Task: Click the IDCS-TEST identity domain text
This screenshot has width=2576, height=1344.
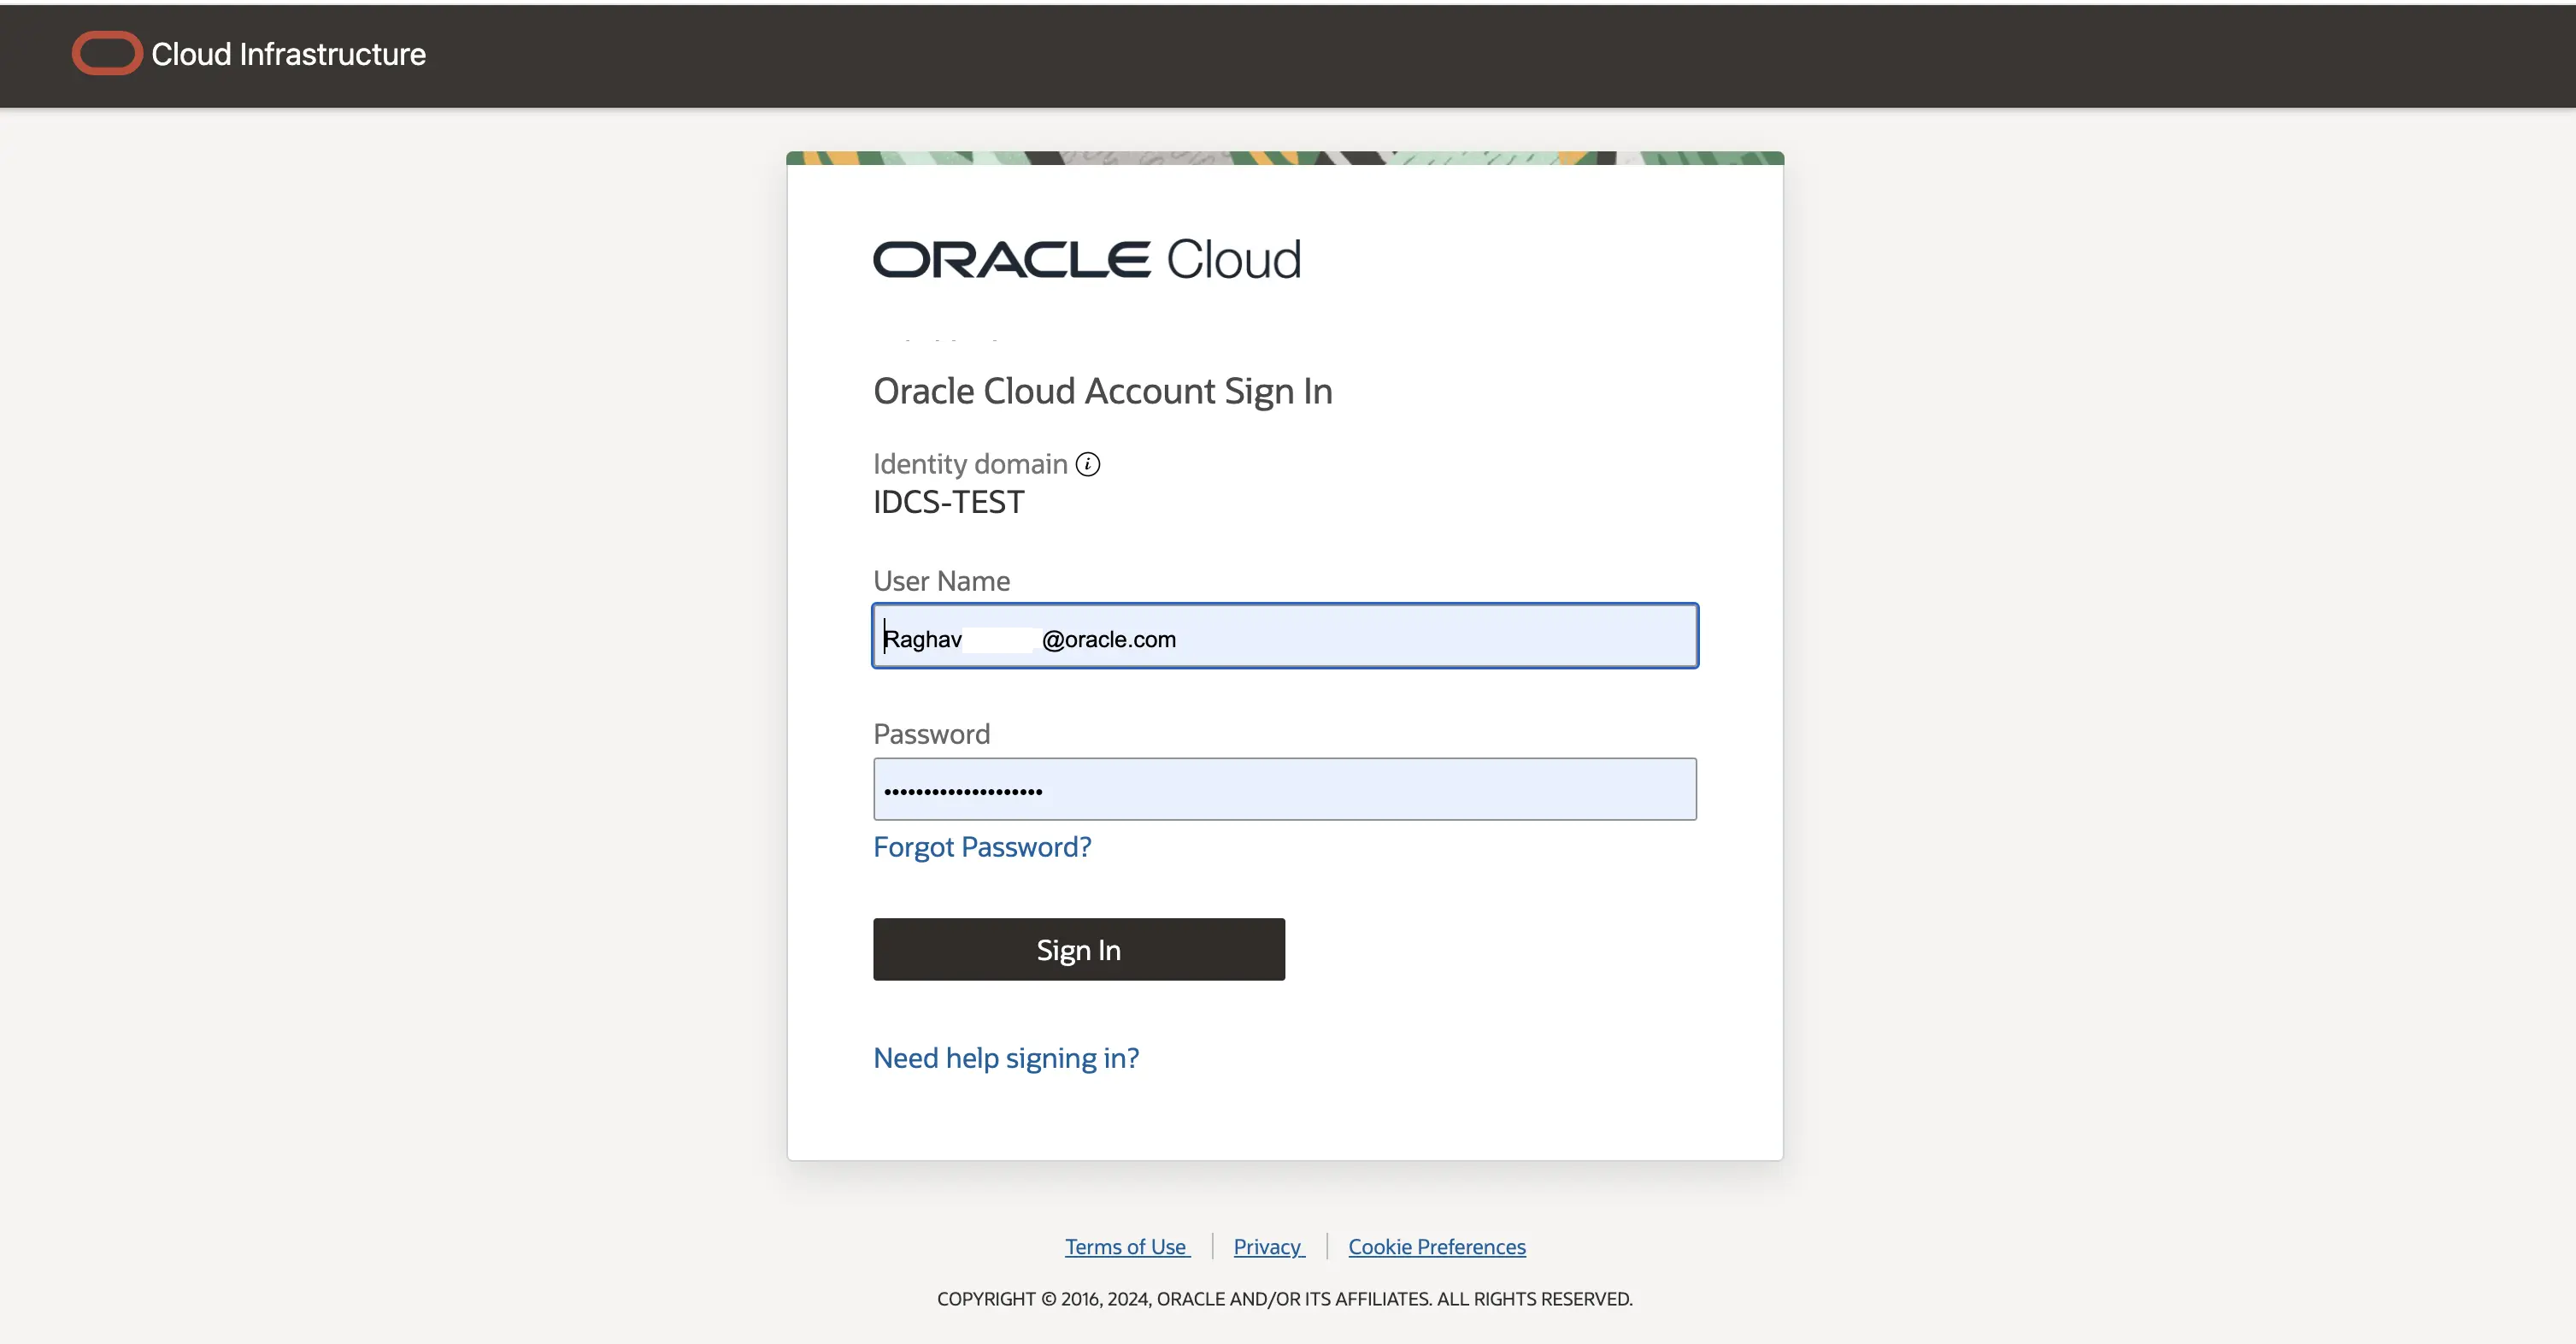Action: click(x=948, y=502)
